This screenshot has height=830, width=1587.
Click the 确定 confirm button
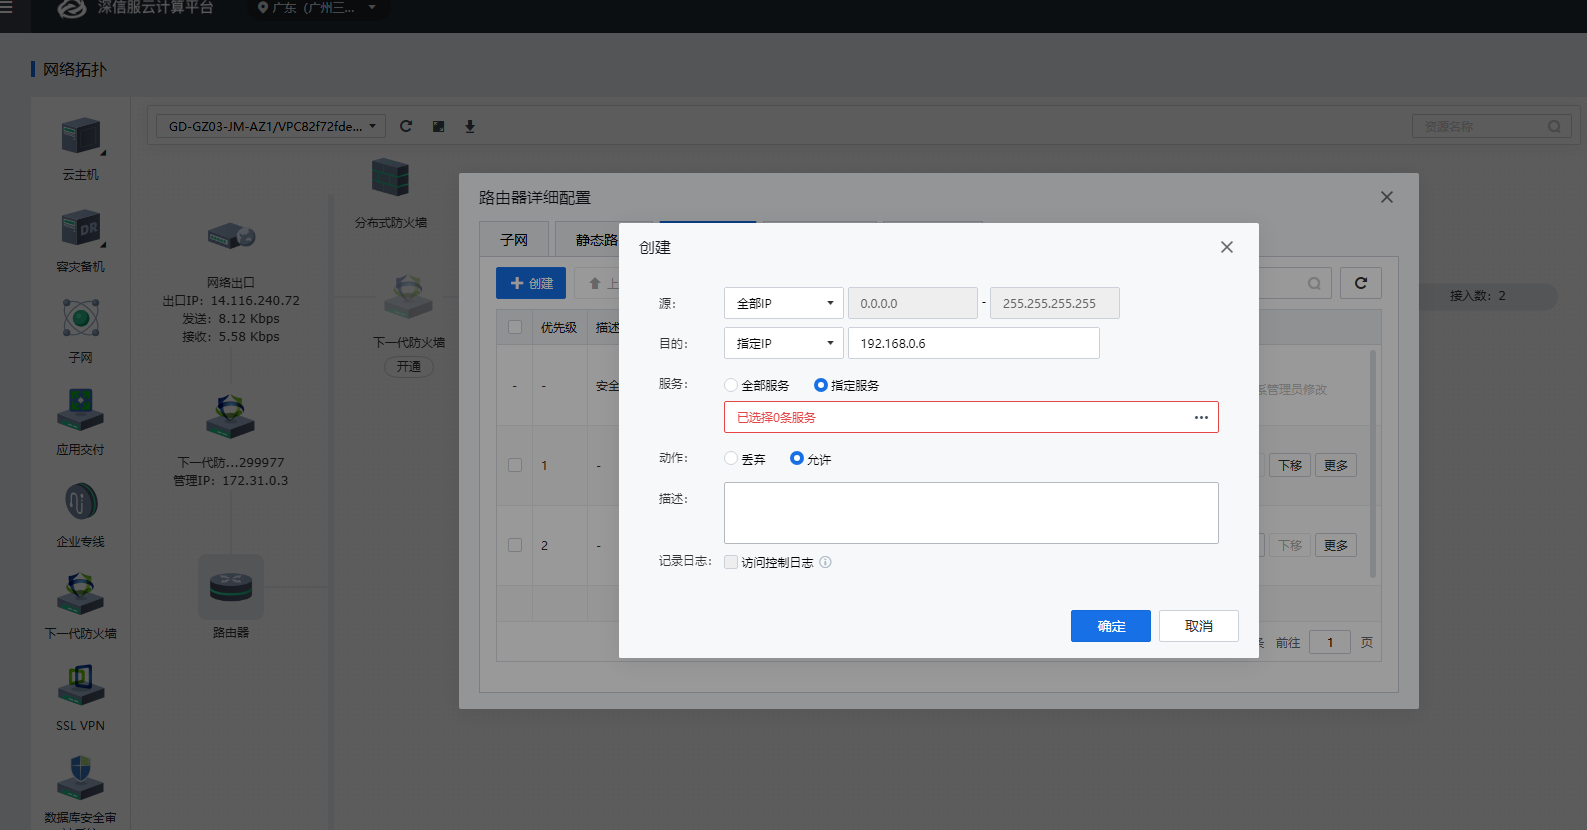click(1110, 626)
